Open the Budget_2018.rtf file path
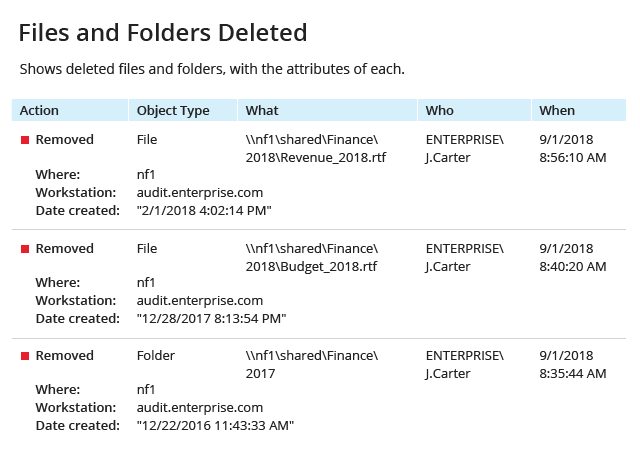Screen dimensions: 640x450 311,258
